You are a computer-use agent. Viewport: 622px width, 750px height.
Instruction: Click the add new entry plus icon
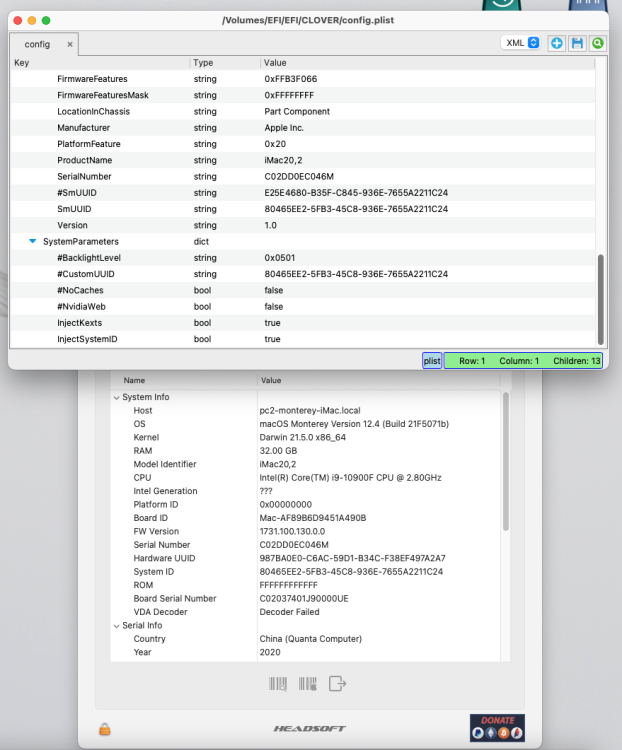[x=556, y=44]
